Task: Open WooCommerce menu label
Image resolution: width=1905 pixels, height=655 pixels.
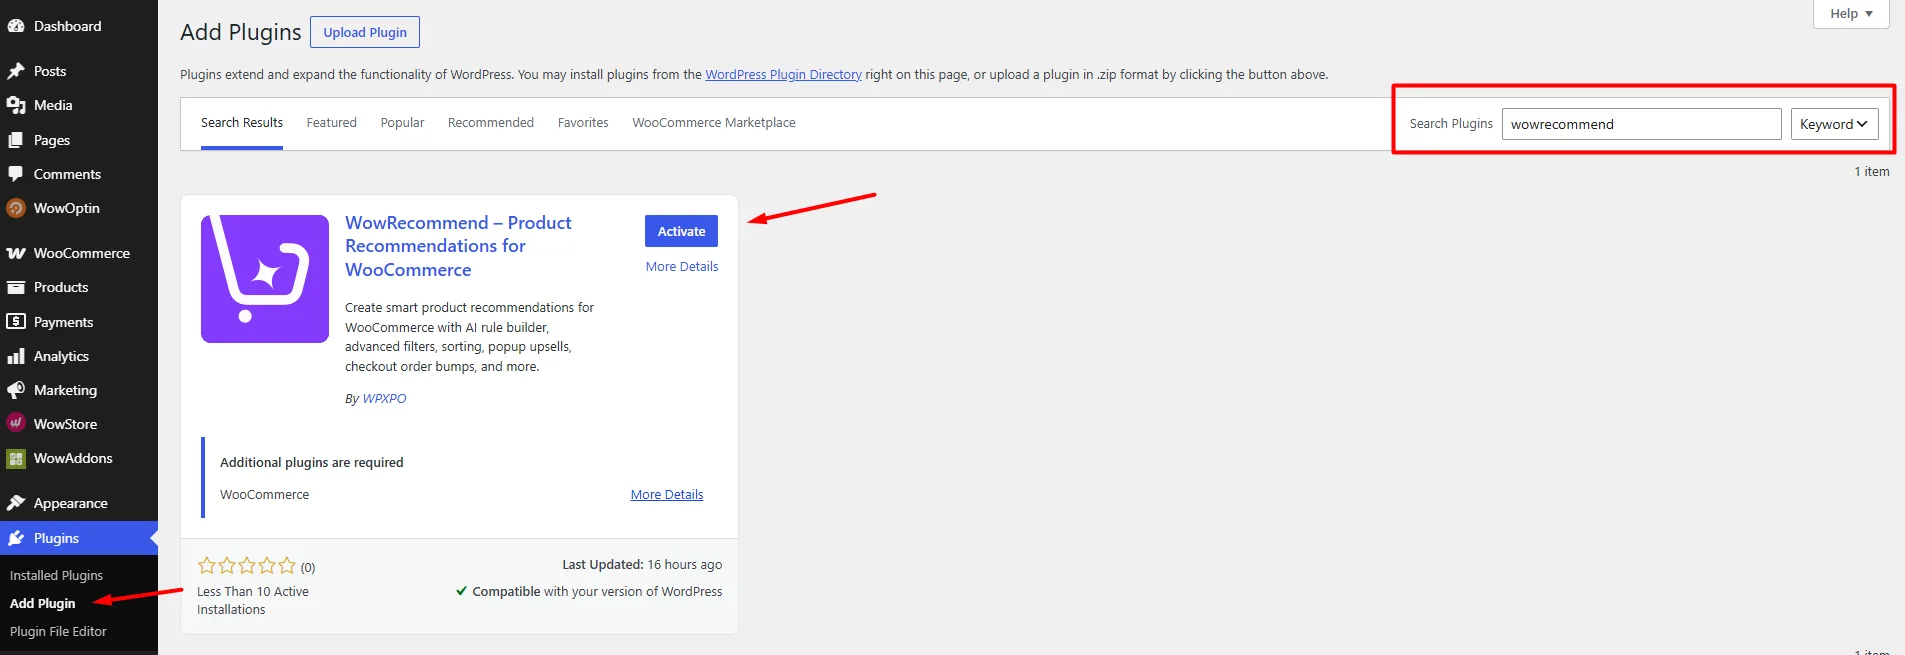Action: 82,253
